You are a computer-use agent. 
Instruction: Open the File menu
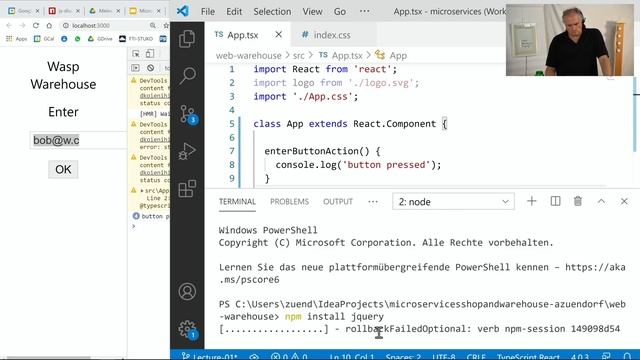[208, 11]
